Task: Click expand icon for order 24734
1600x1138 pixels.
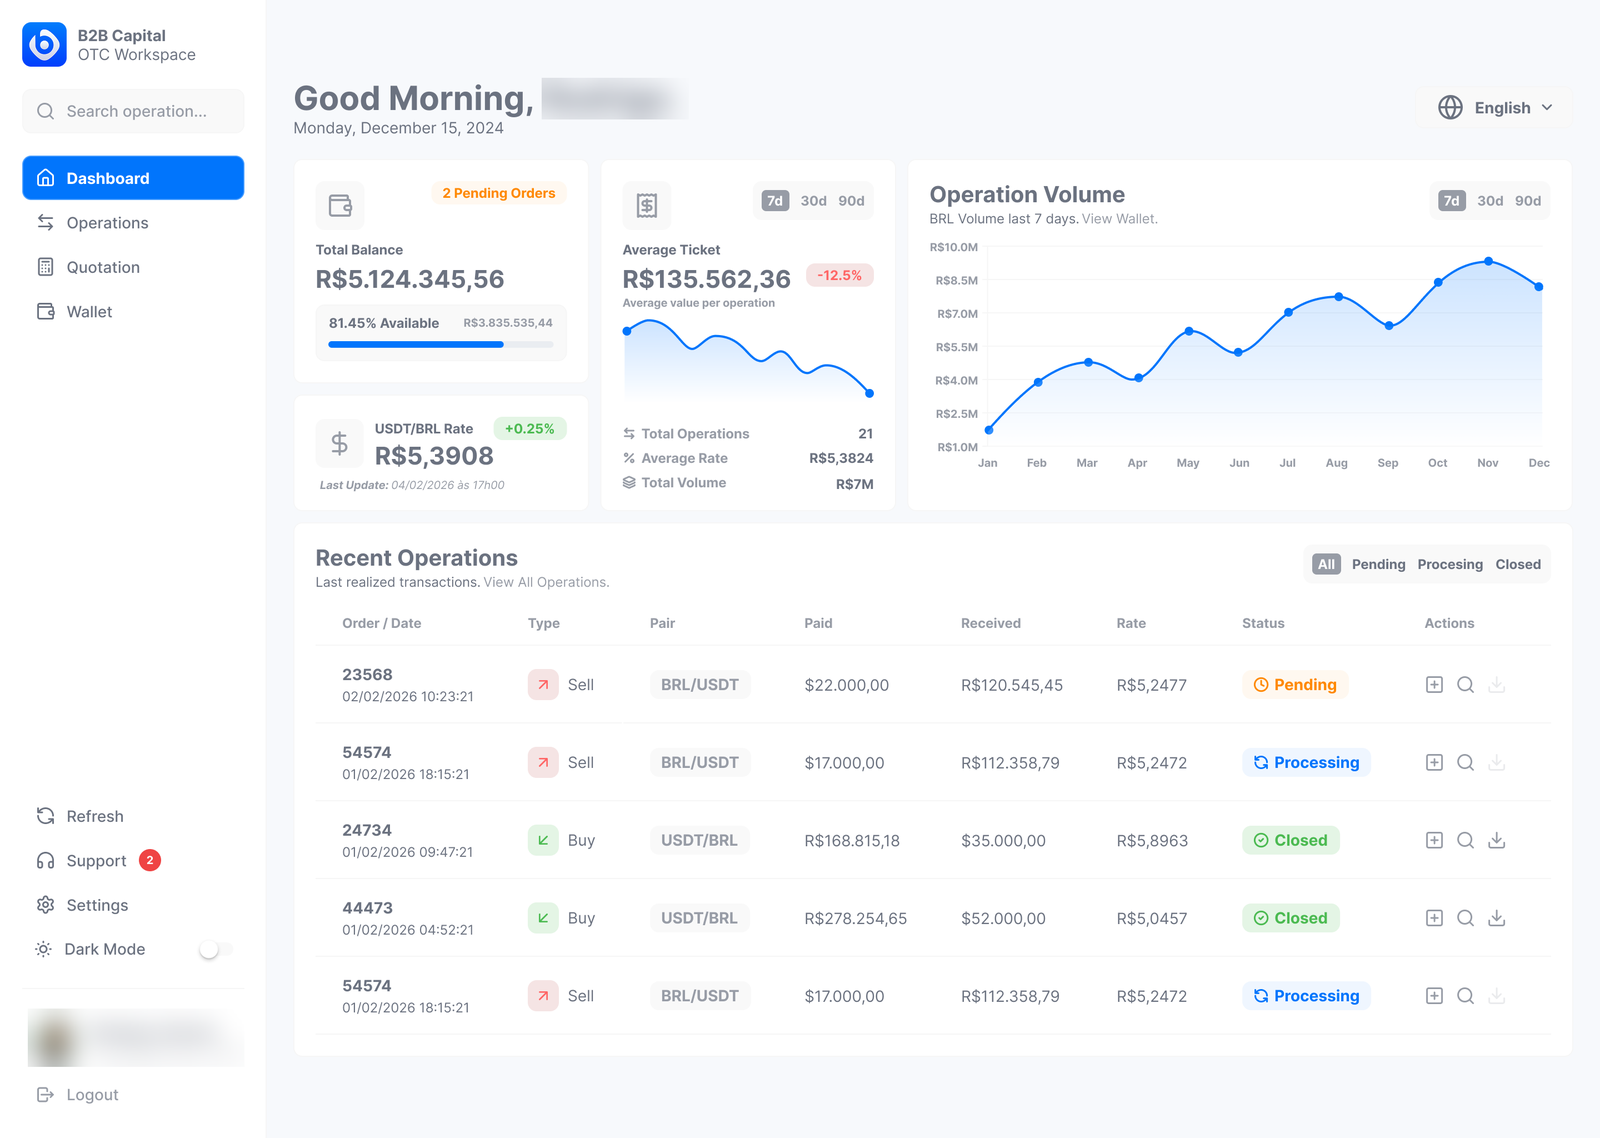Action: 1434,840
